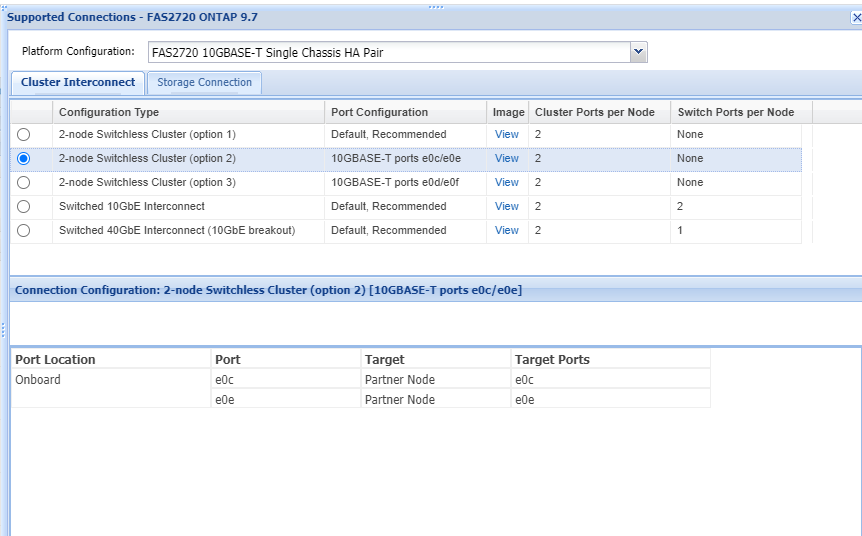Switch to the Cluster Interconnect tab
The width and height of the screenshot is (862, 536).
(78, 83)
